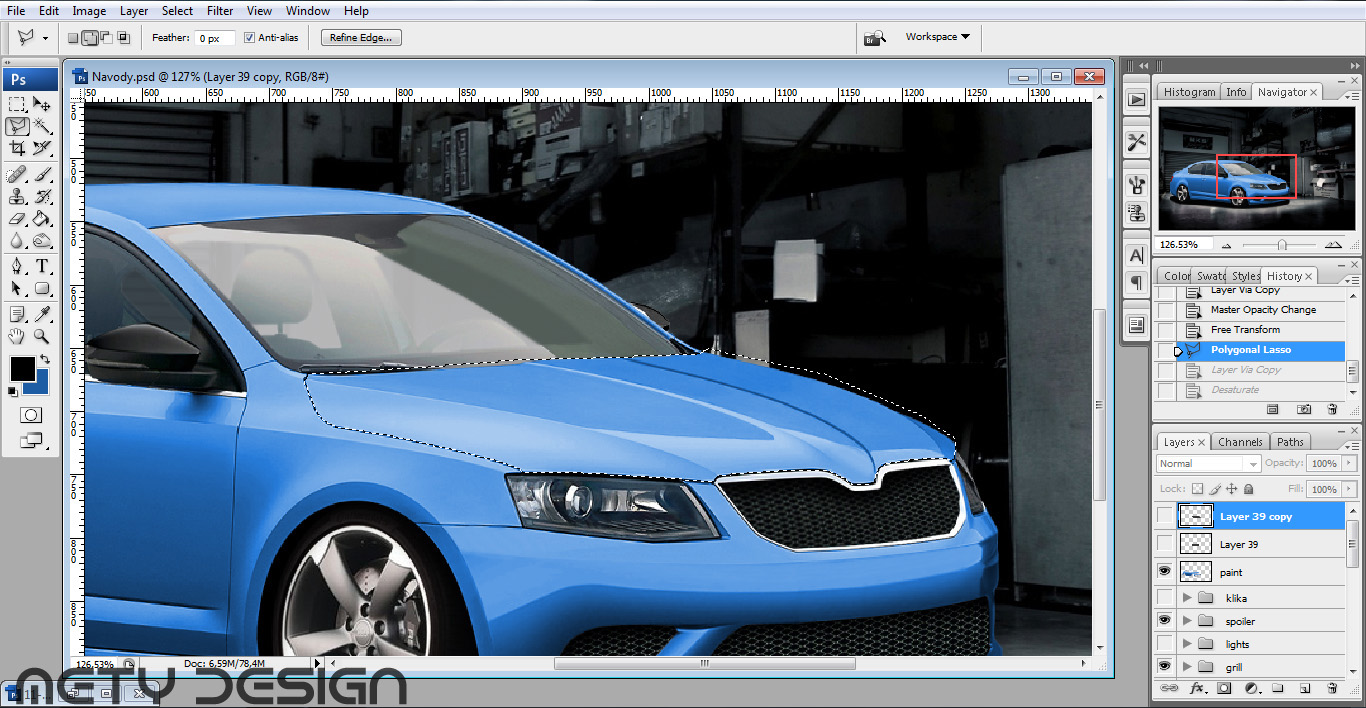The height and width of the screenshot is (708, 1366).
Task: Open the Select menu
Action: pos(177,11)
